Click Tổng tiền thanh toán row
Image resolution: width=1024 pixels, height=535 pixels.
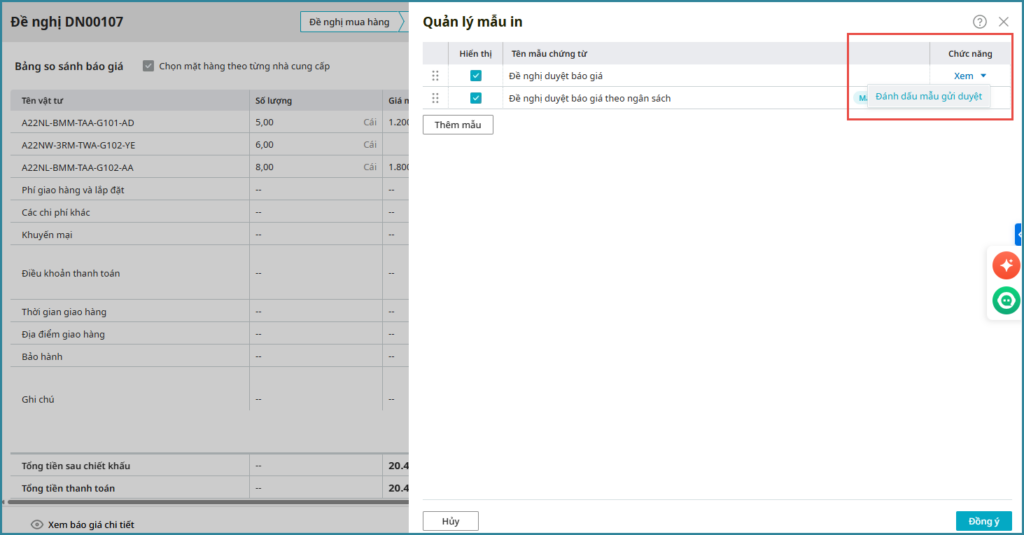210,488
